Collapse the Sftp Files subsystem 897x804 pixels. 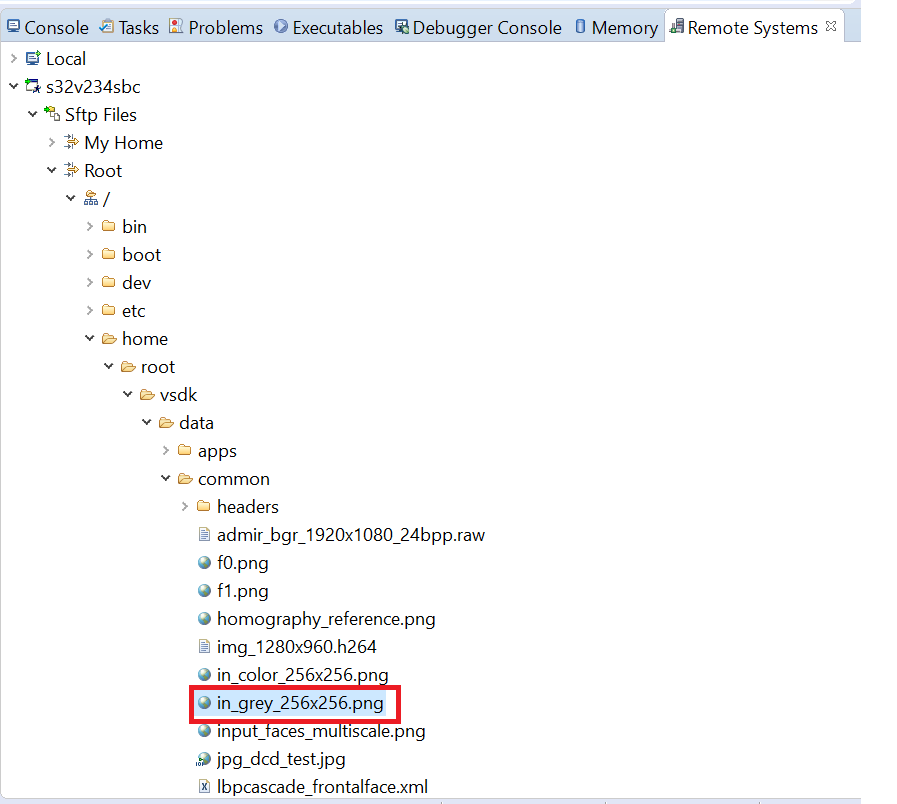[33, 114]
